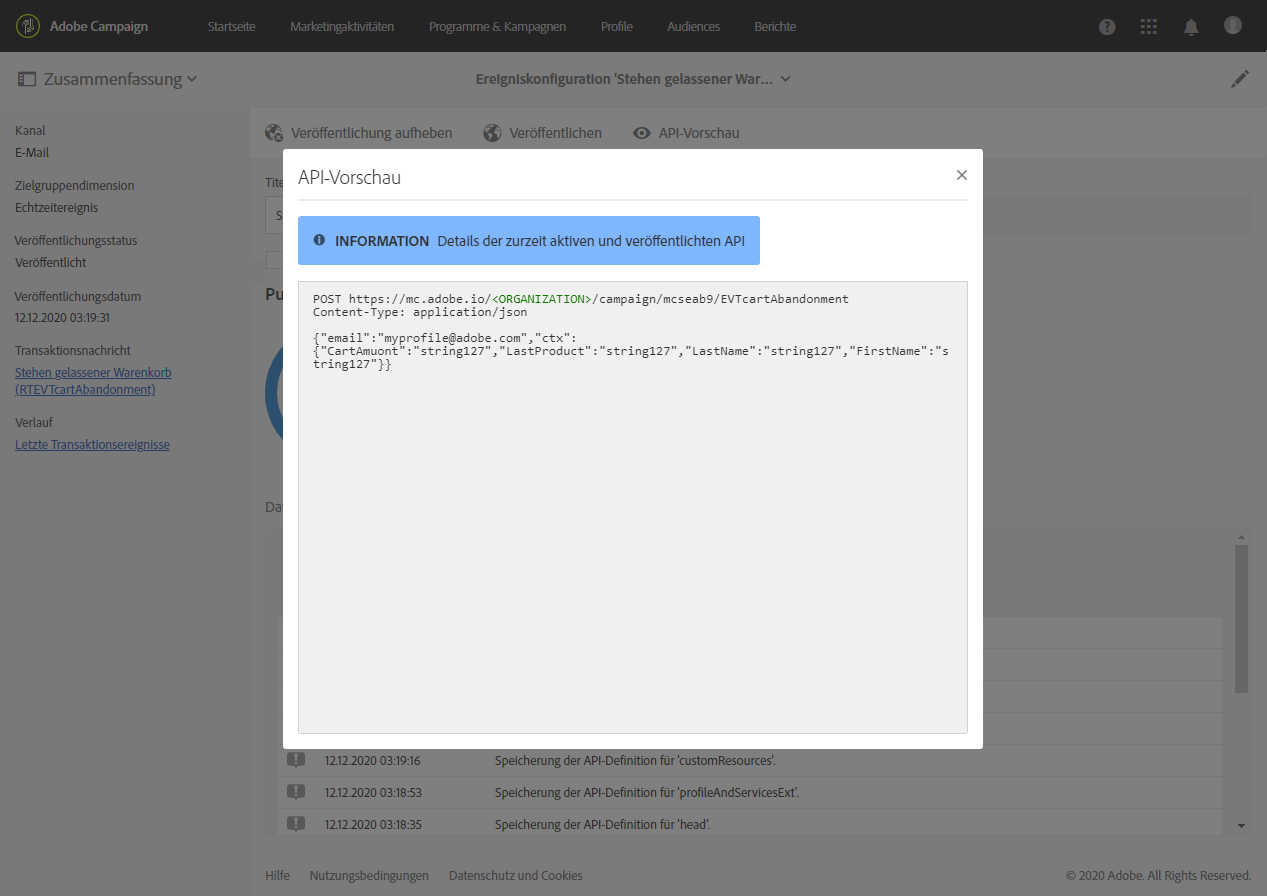The width and height of the screenshot is (1267, 896).
Task: Click the Veröffentlichen button
Action: (543, 133)
